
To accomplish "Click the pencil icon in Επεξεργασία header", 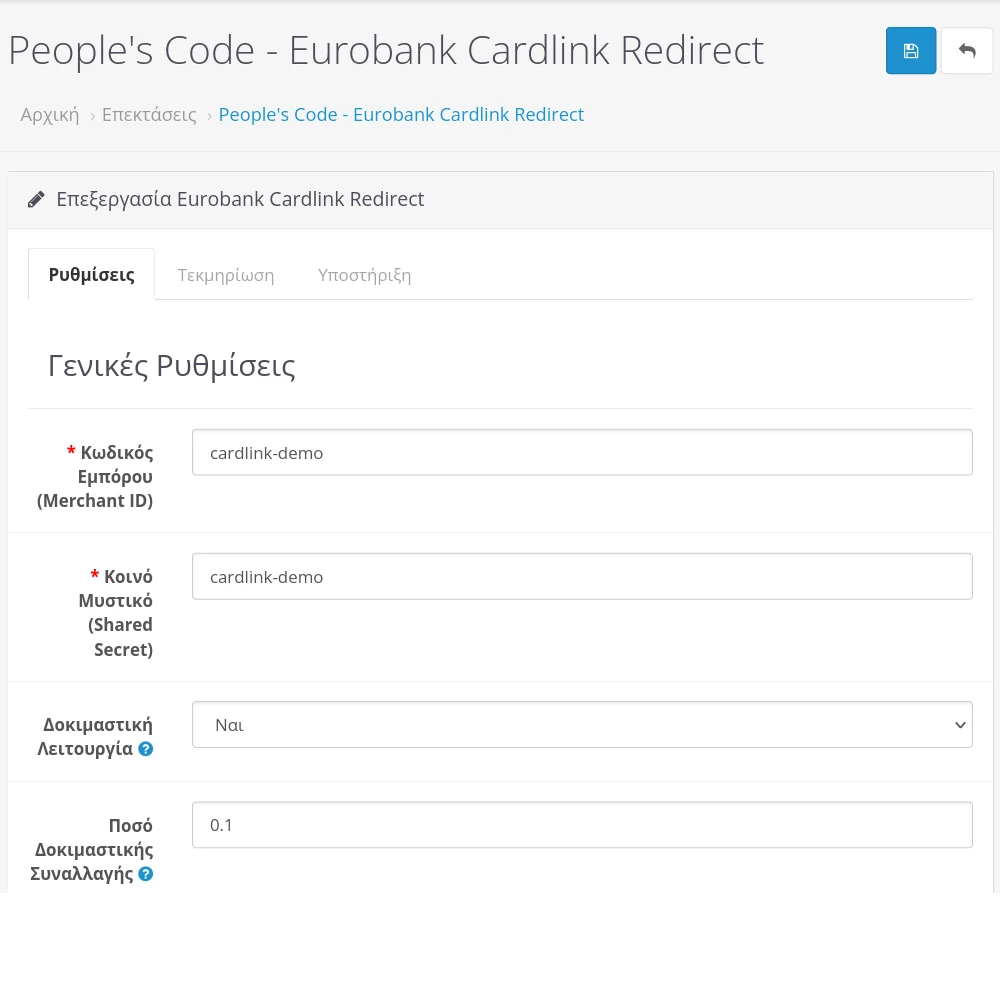I will point(36,199).
